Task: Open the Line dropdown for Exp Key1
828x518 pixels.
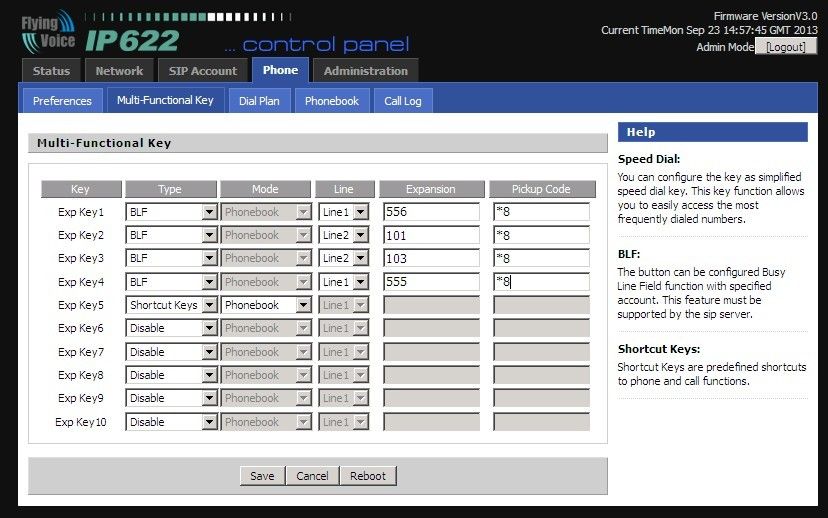Action: 343,212
